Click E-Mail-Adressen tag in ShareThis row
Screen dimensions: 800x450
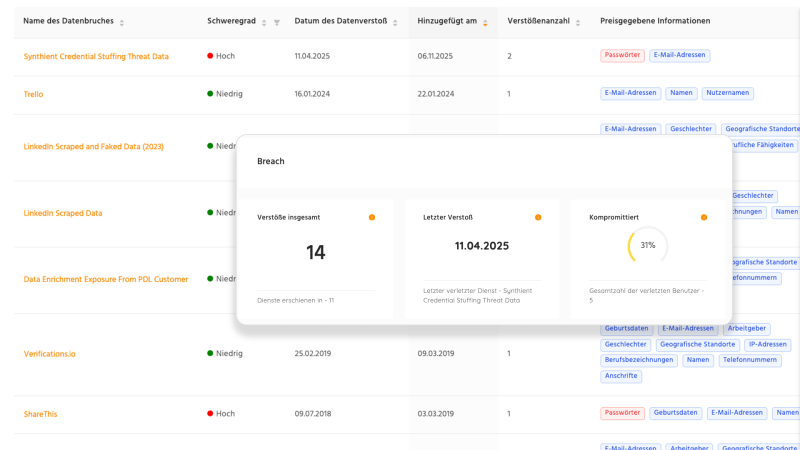click(x=737, y=413)
